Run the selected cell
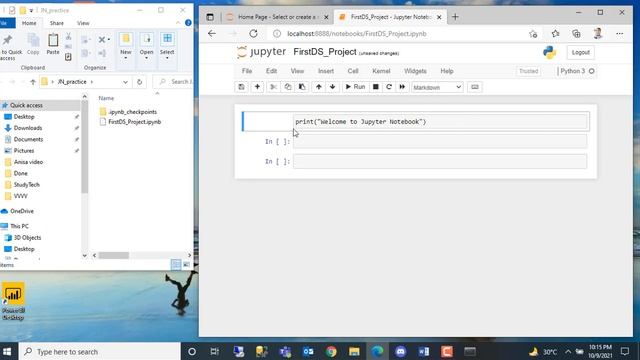Image resolution: width=640 pixels, height=360 pixels. (355, 87)
